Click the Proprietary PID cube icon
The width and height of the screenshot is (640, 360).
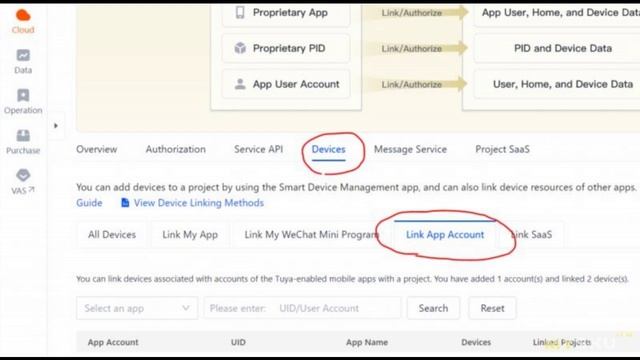click(x=240, y=48)
